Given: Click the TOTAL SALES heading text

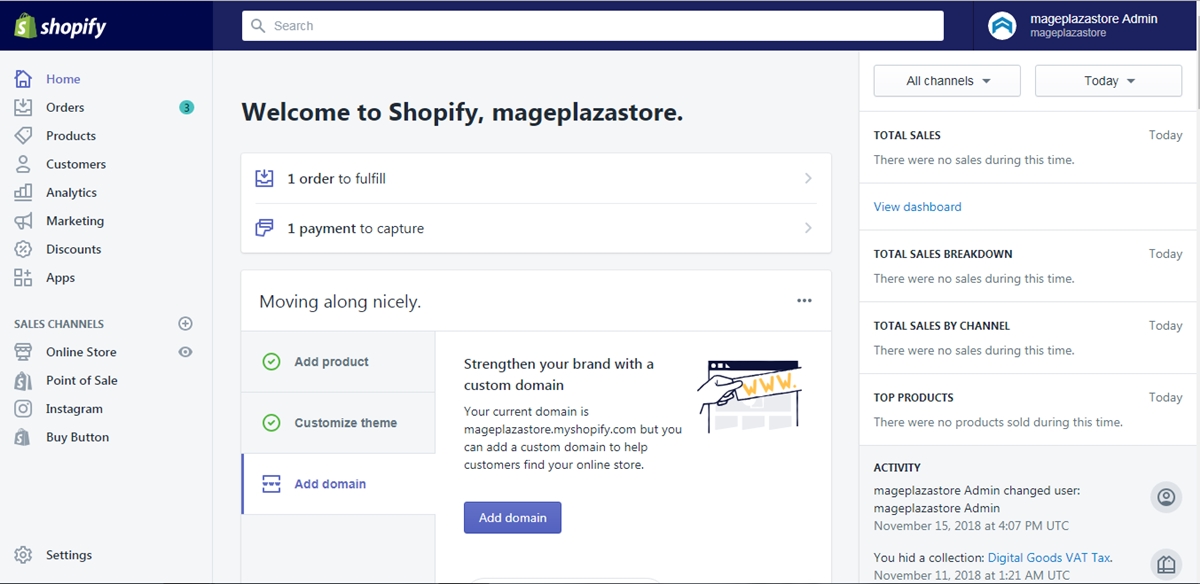Looking at the screenshot, I should 907,135.
